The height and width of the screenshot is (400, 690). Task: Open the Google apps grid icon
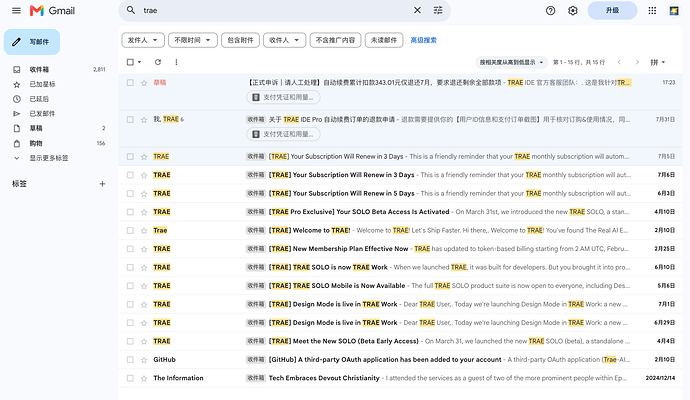click(652, 11)
